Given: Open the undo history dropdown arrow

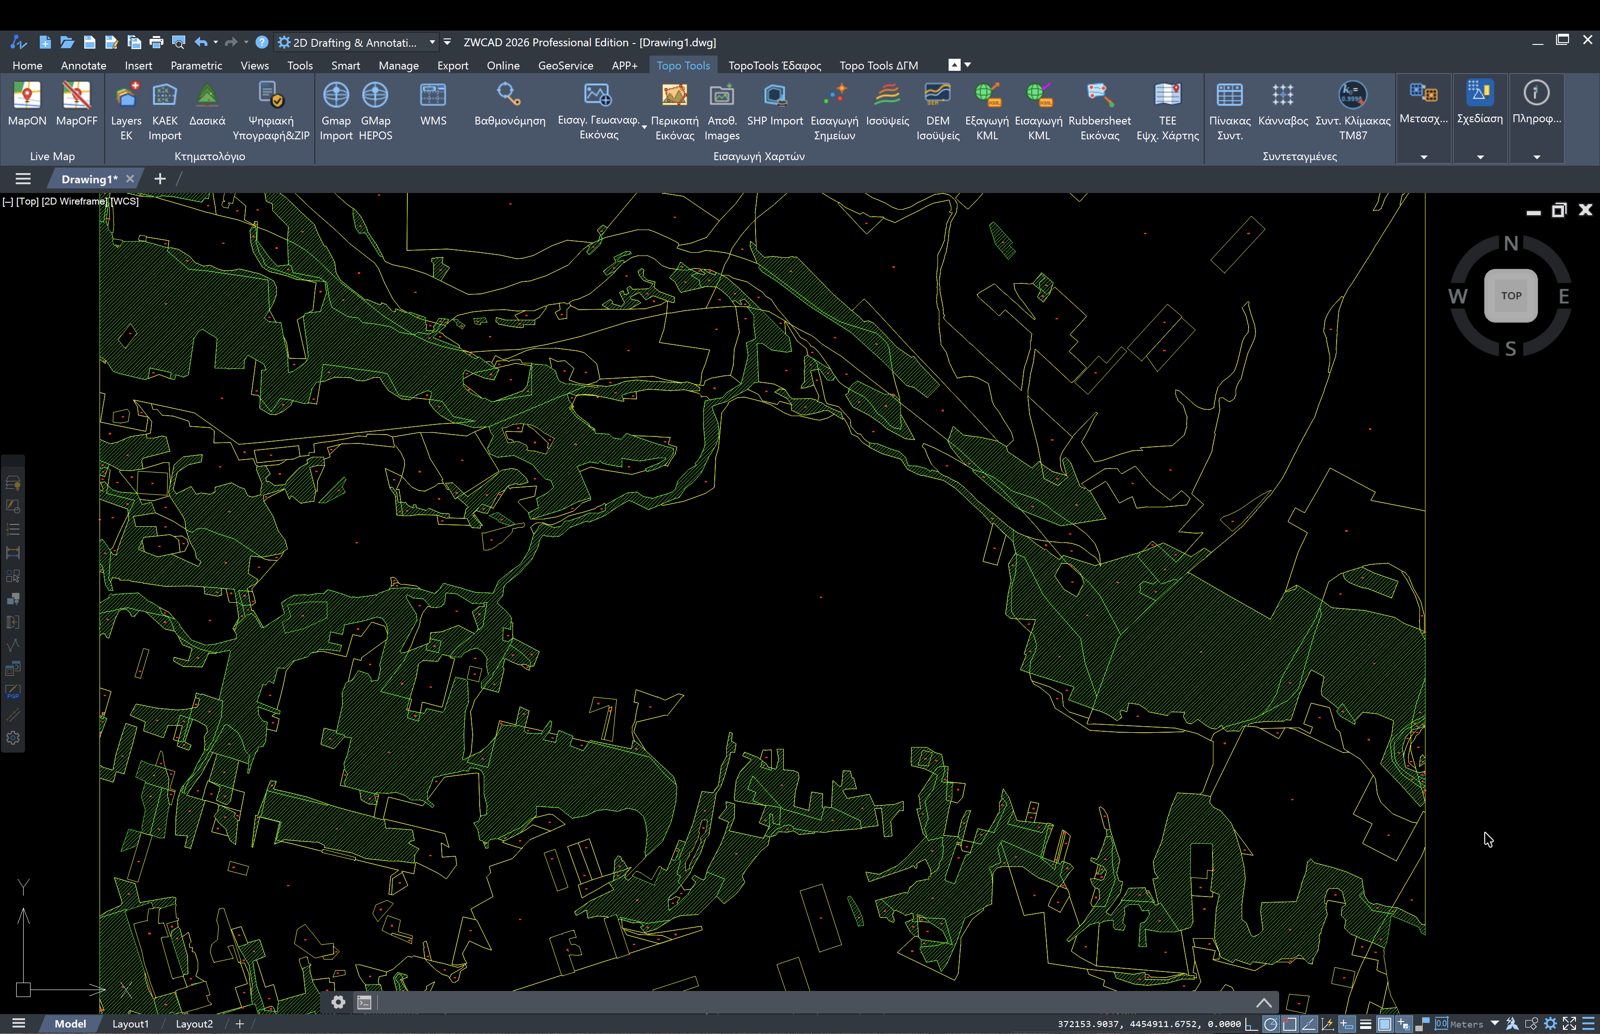Looking at the screenshot, I should point(216,42).
